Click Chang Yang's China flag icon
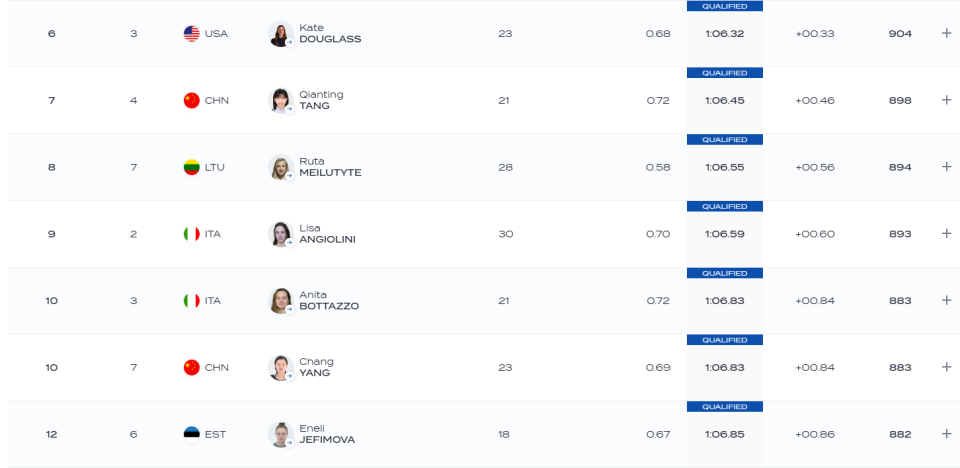The image size is (960, 468). pyautogui.click(x=192, y=368)
